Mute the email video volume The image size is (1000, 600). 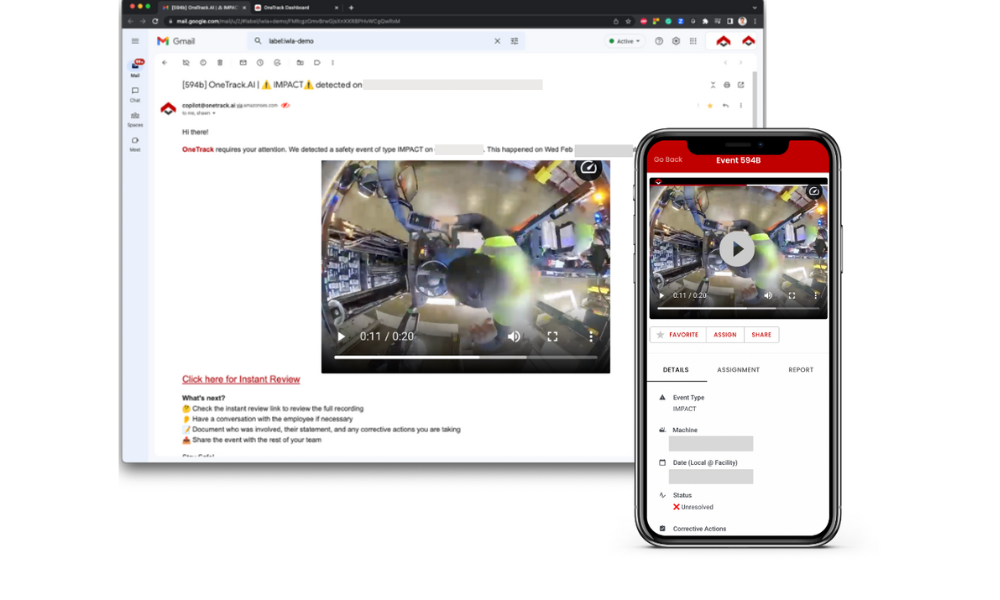[514, 337]
